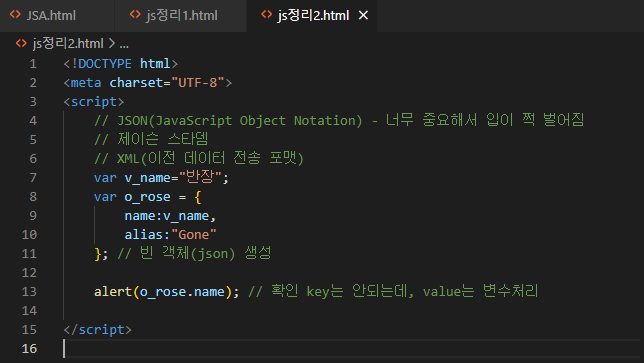
Task: Click the breadcrumb file icon for js정리2.html
Action: tap(21, 43)
